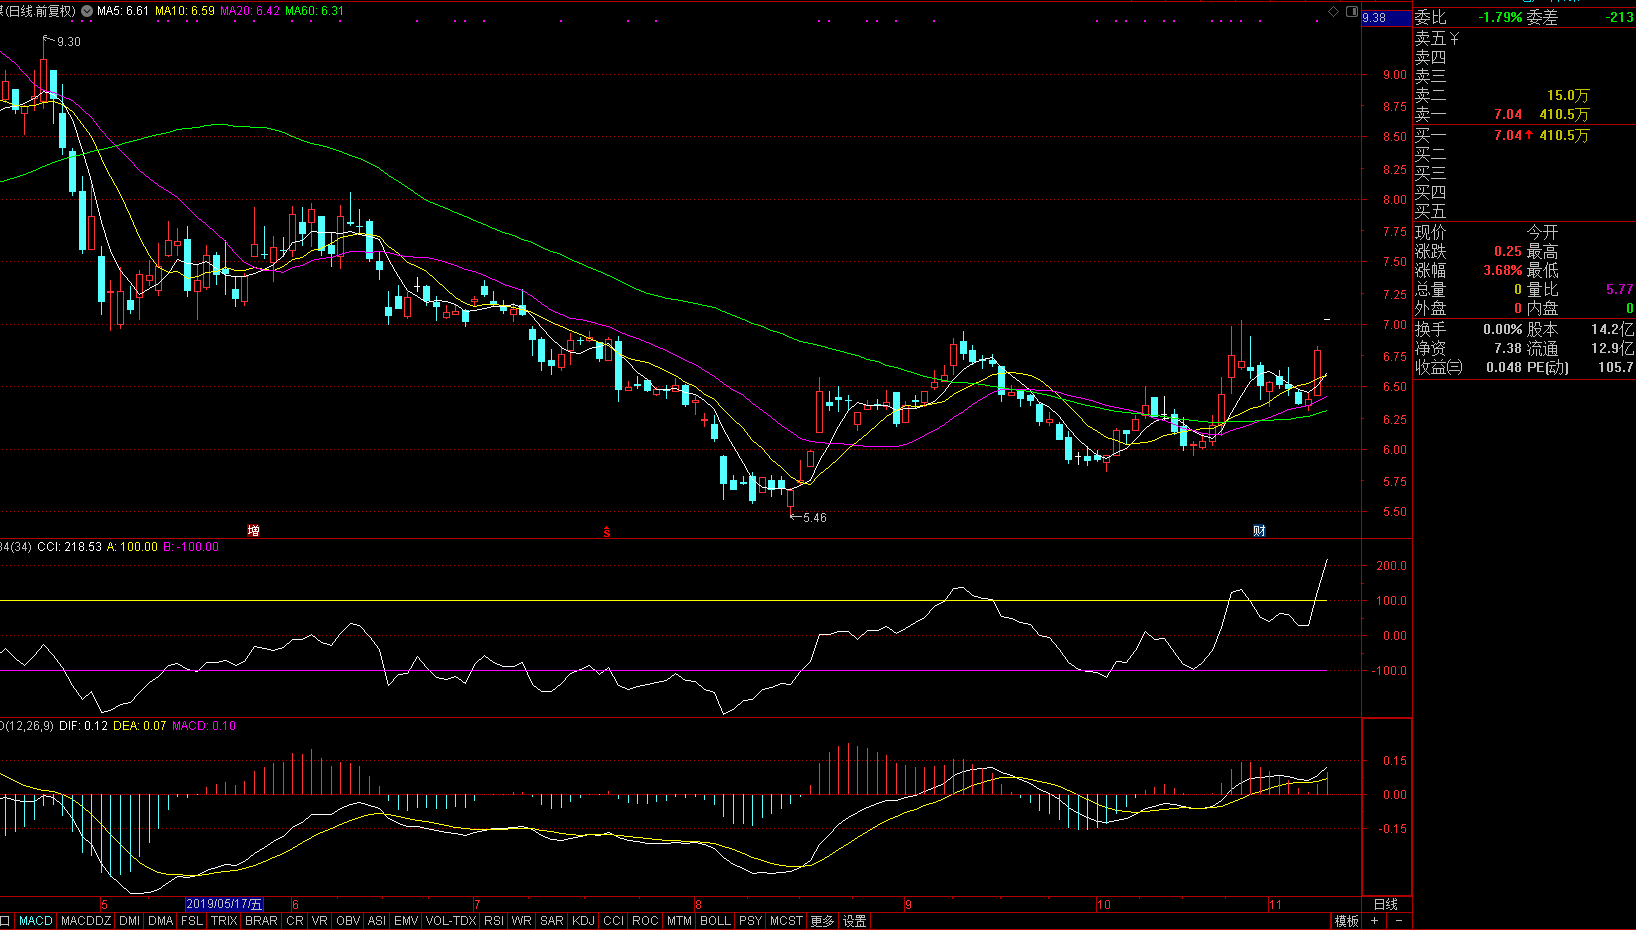This screenshot has width=1636, height=930.
Task: Open the 模板 template button
Action: [x=1347, y=921]
